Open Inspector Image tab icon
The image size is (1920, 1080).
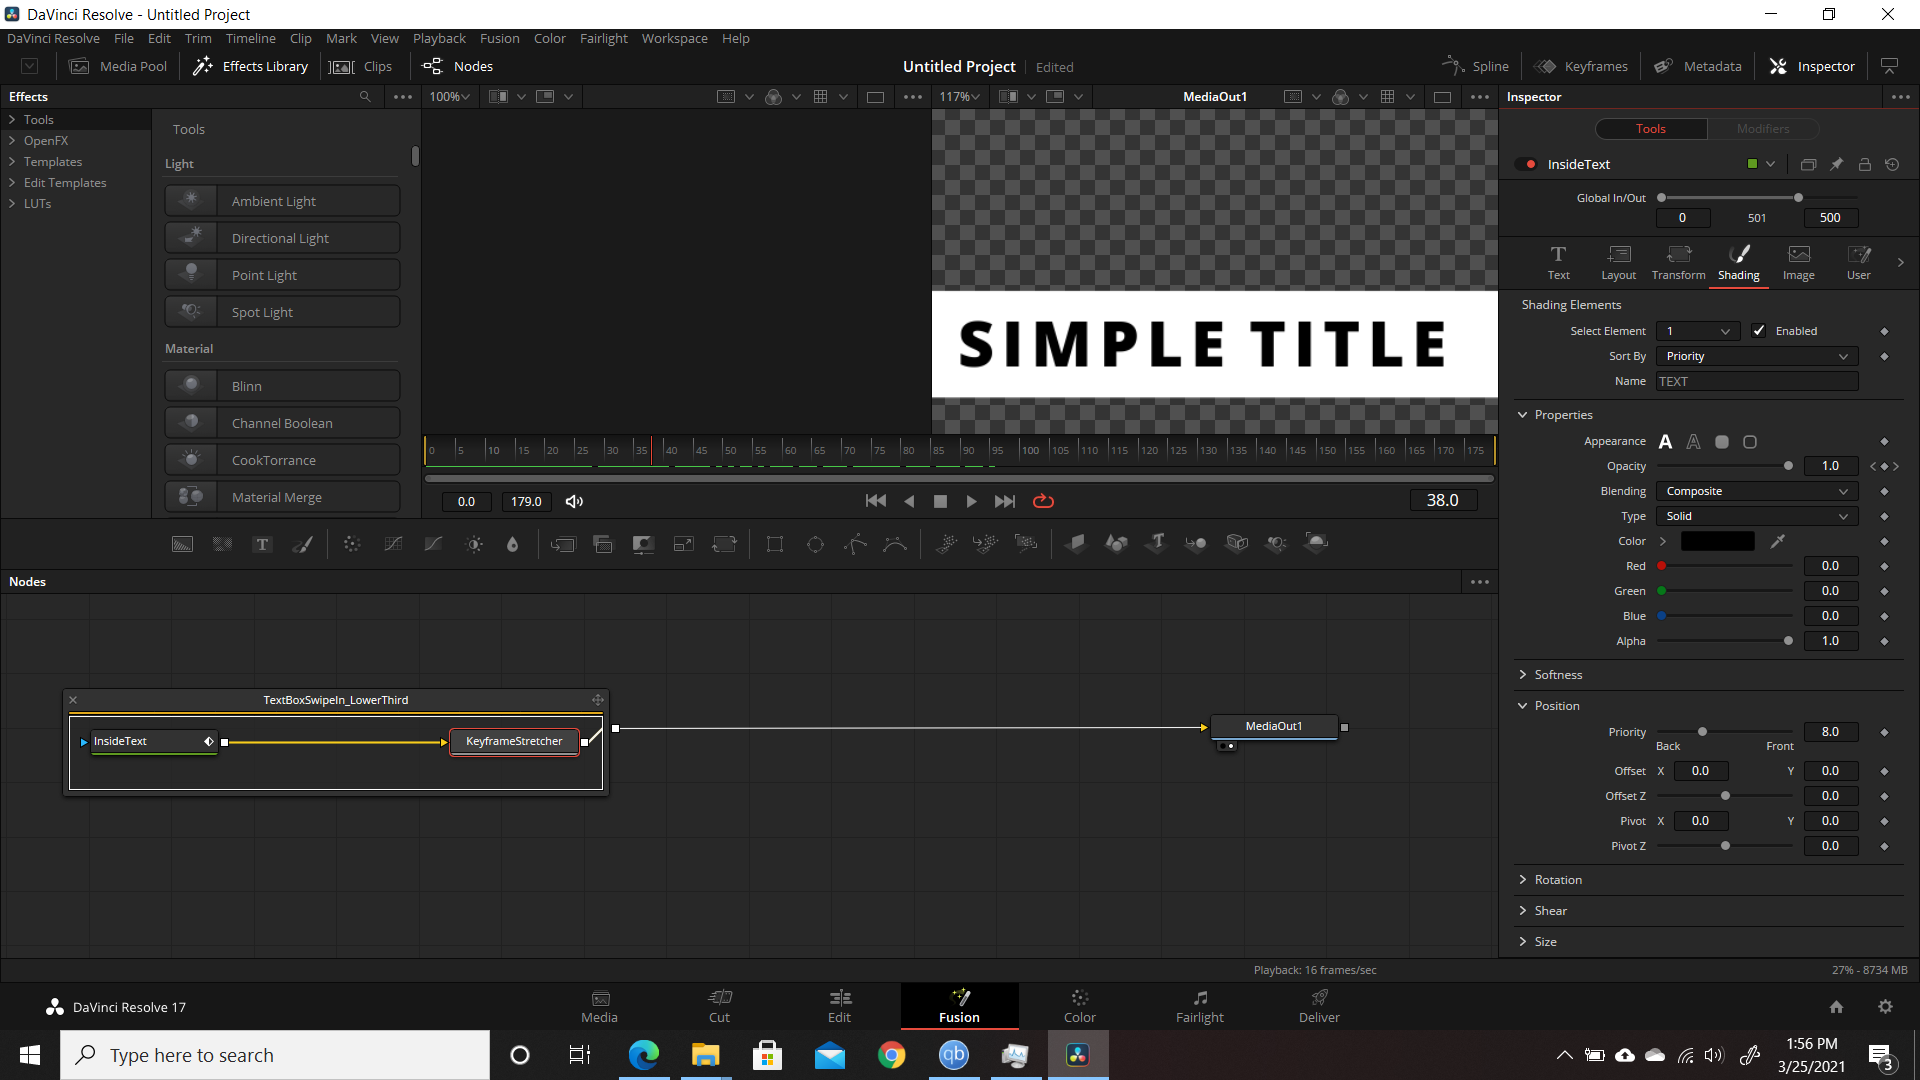[x=1798, y=263]
